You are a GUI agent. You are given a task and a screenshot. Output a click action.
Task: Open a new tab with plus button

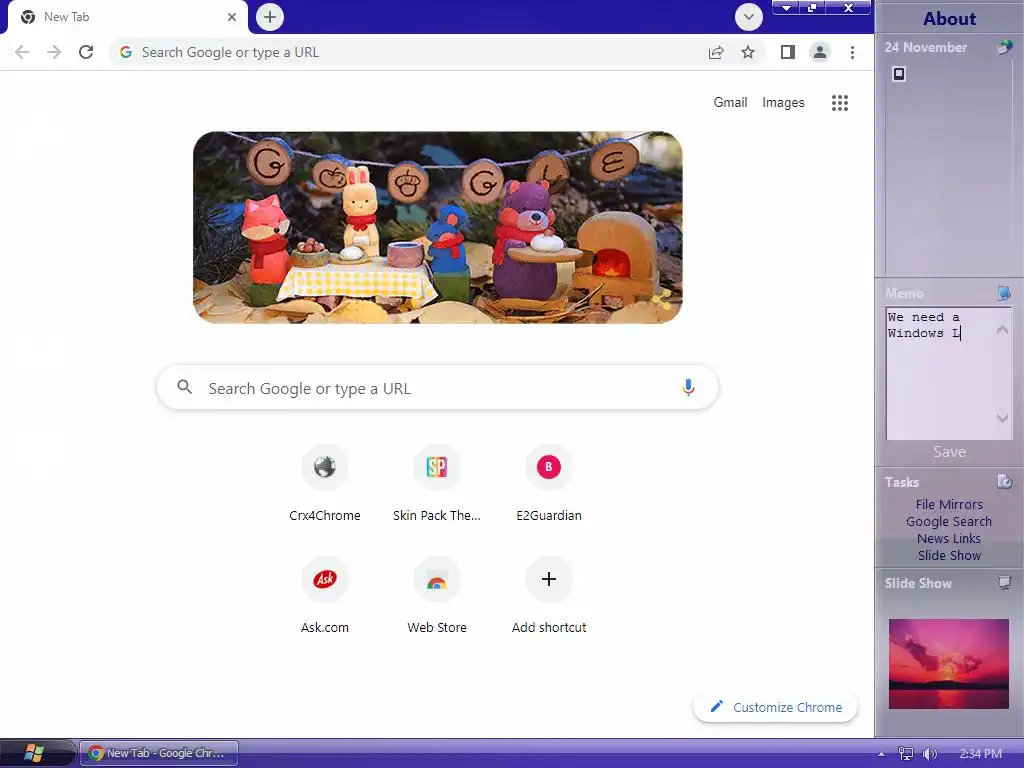(270, 17)
